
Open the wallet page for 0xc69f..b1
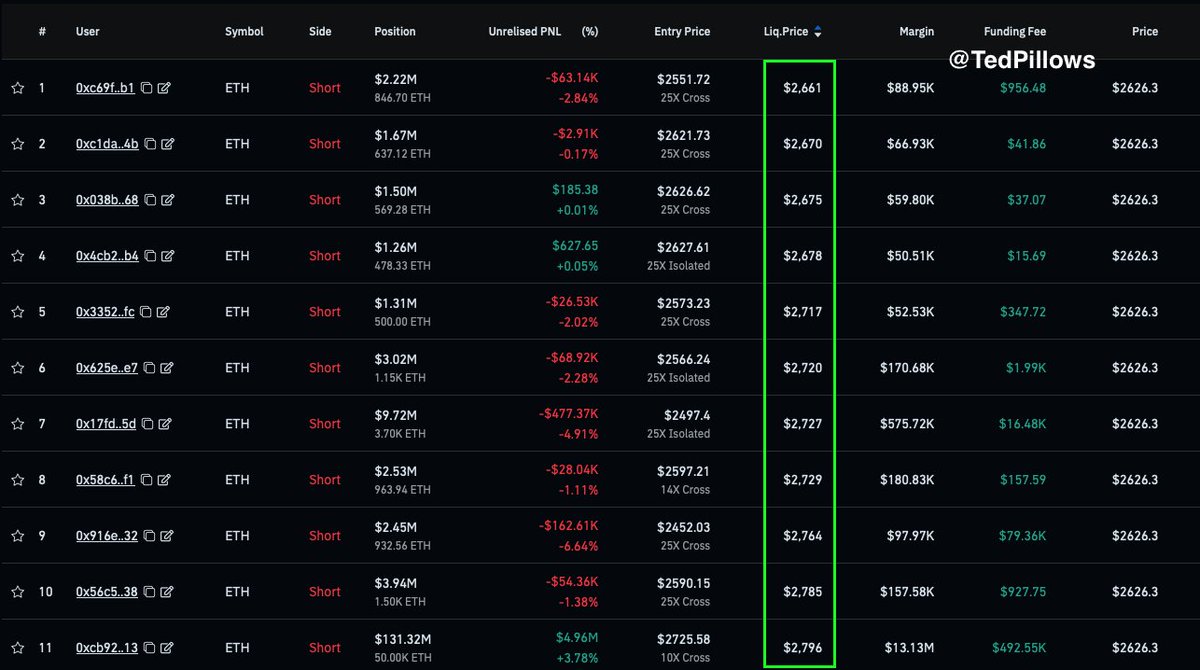click(107, 88)
